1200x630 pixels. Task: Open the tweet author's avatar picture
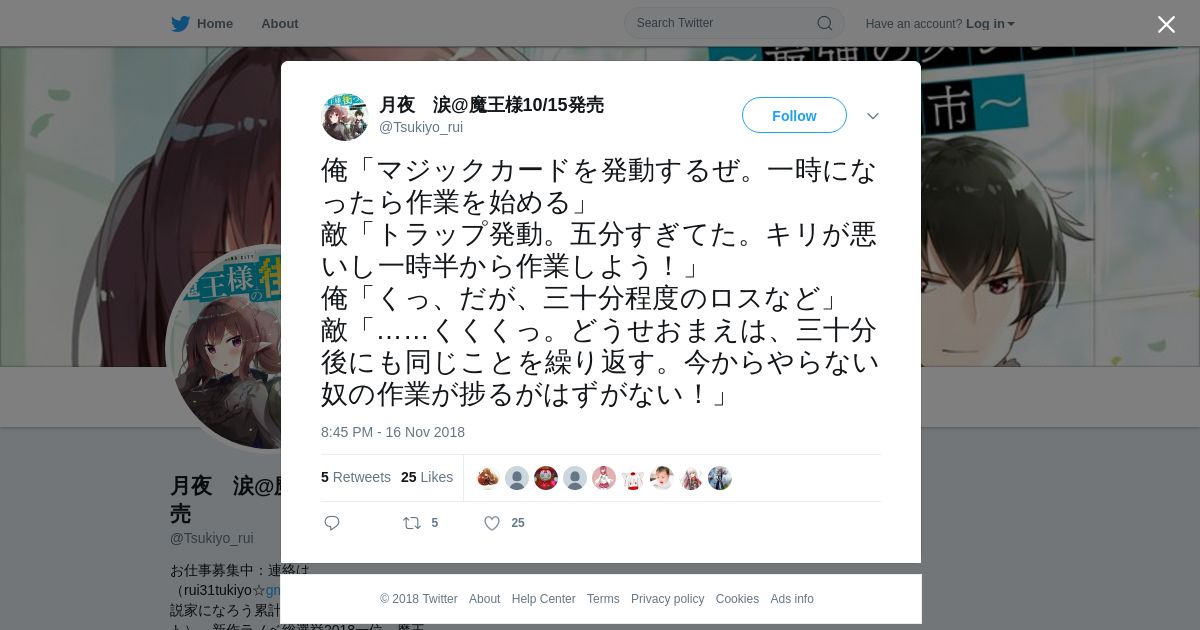click(345, 117)
